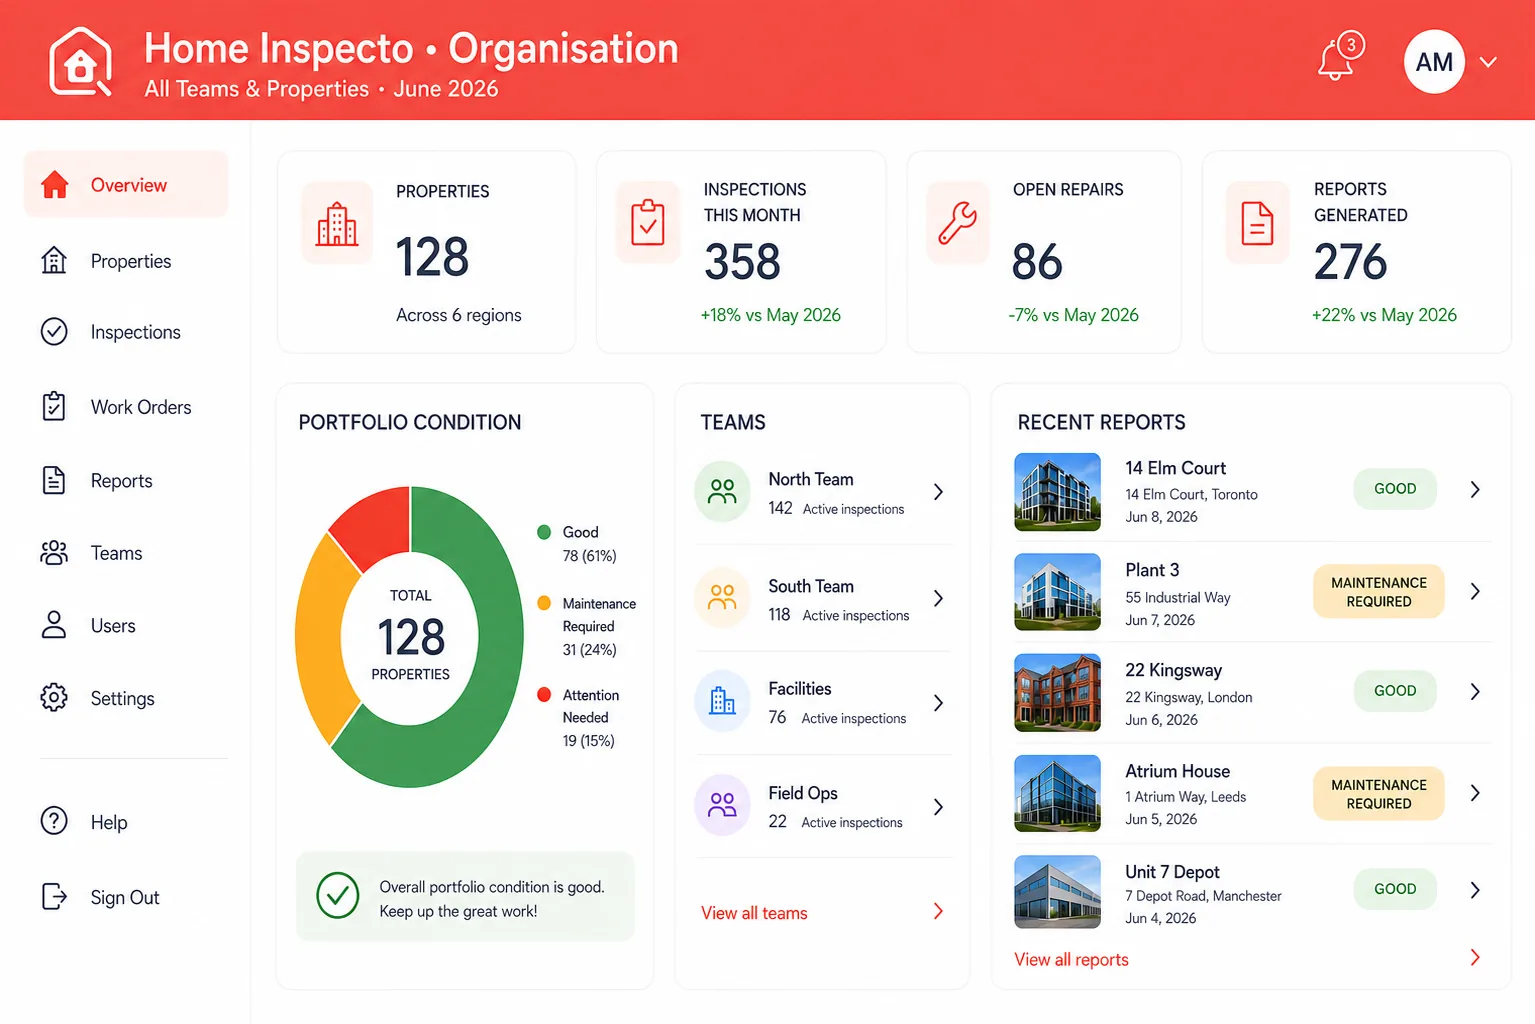
Task: Expand South Team row chevron
Action: (x=938, y=598)
